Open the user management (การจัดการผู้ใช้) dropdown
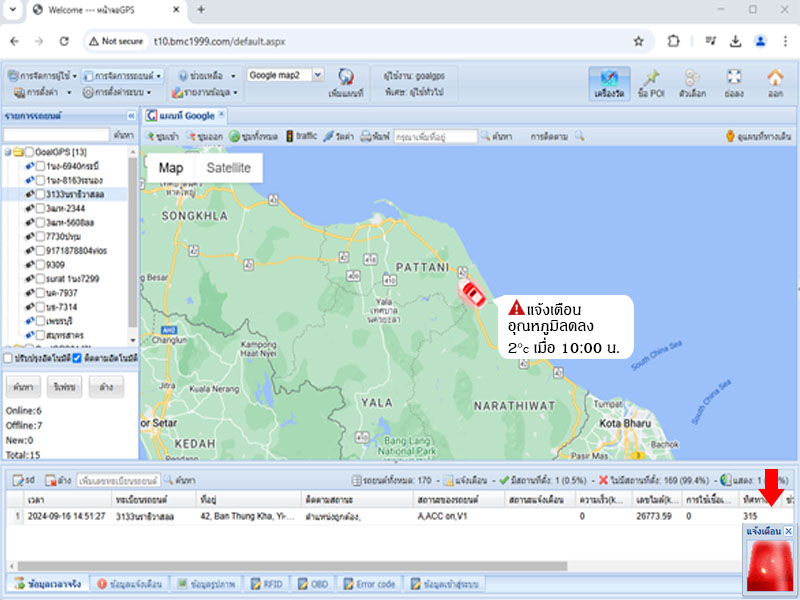800x600 pixels. tap(42, 76)
